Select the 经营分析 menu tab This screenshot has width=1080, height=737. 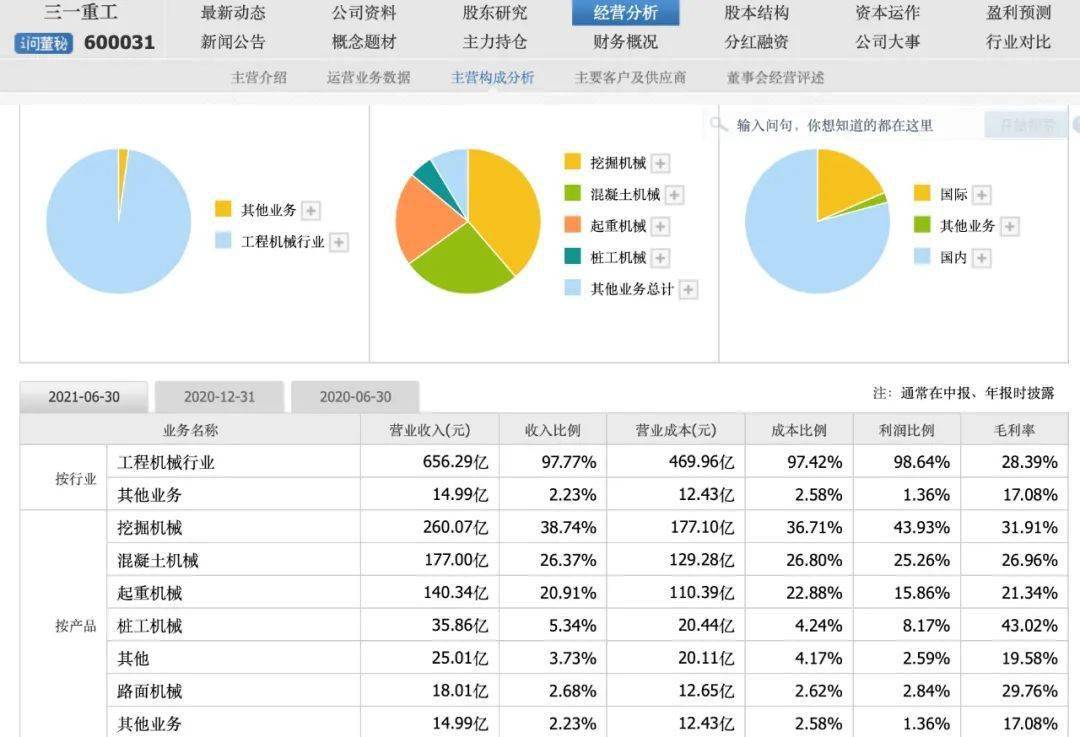625,12
